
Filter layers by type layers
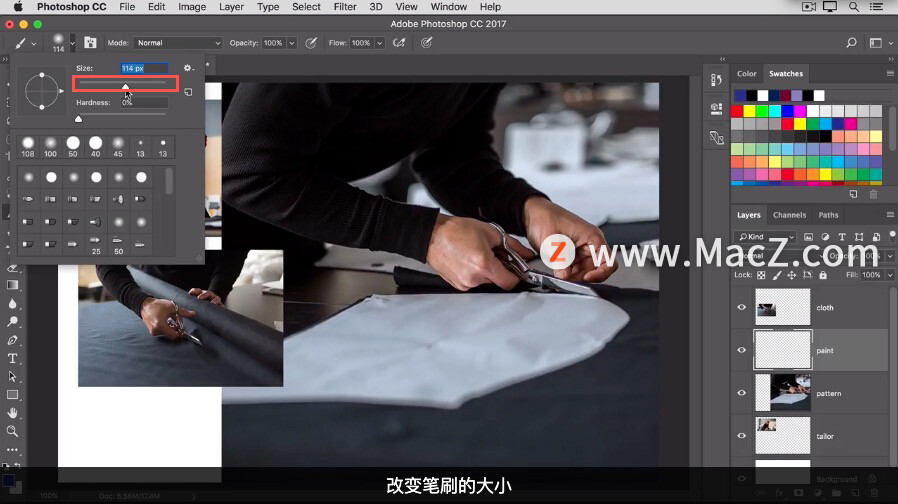coord(842,237)
